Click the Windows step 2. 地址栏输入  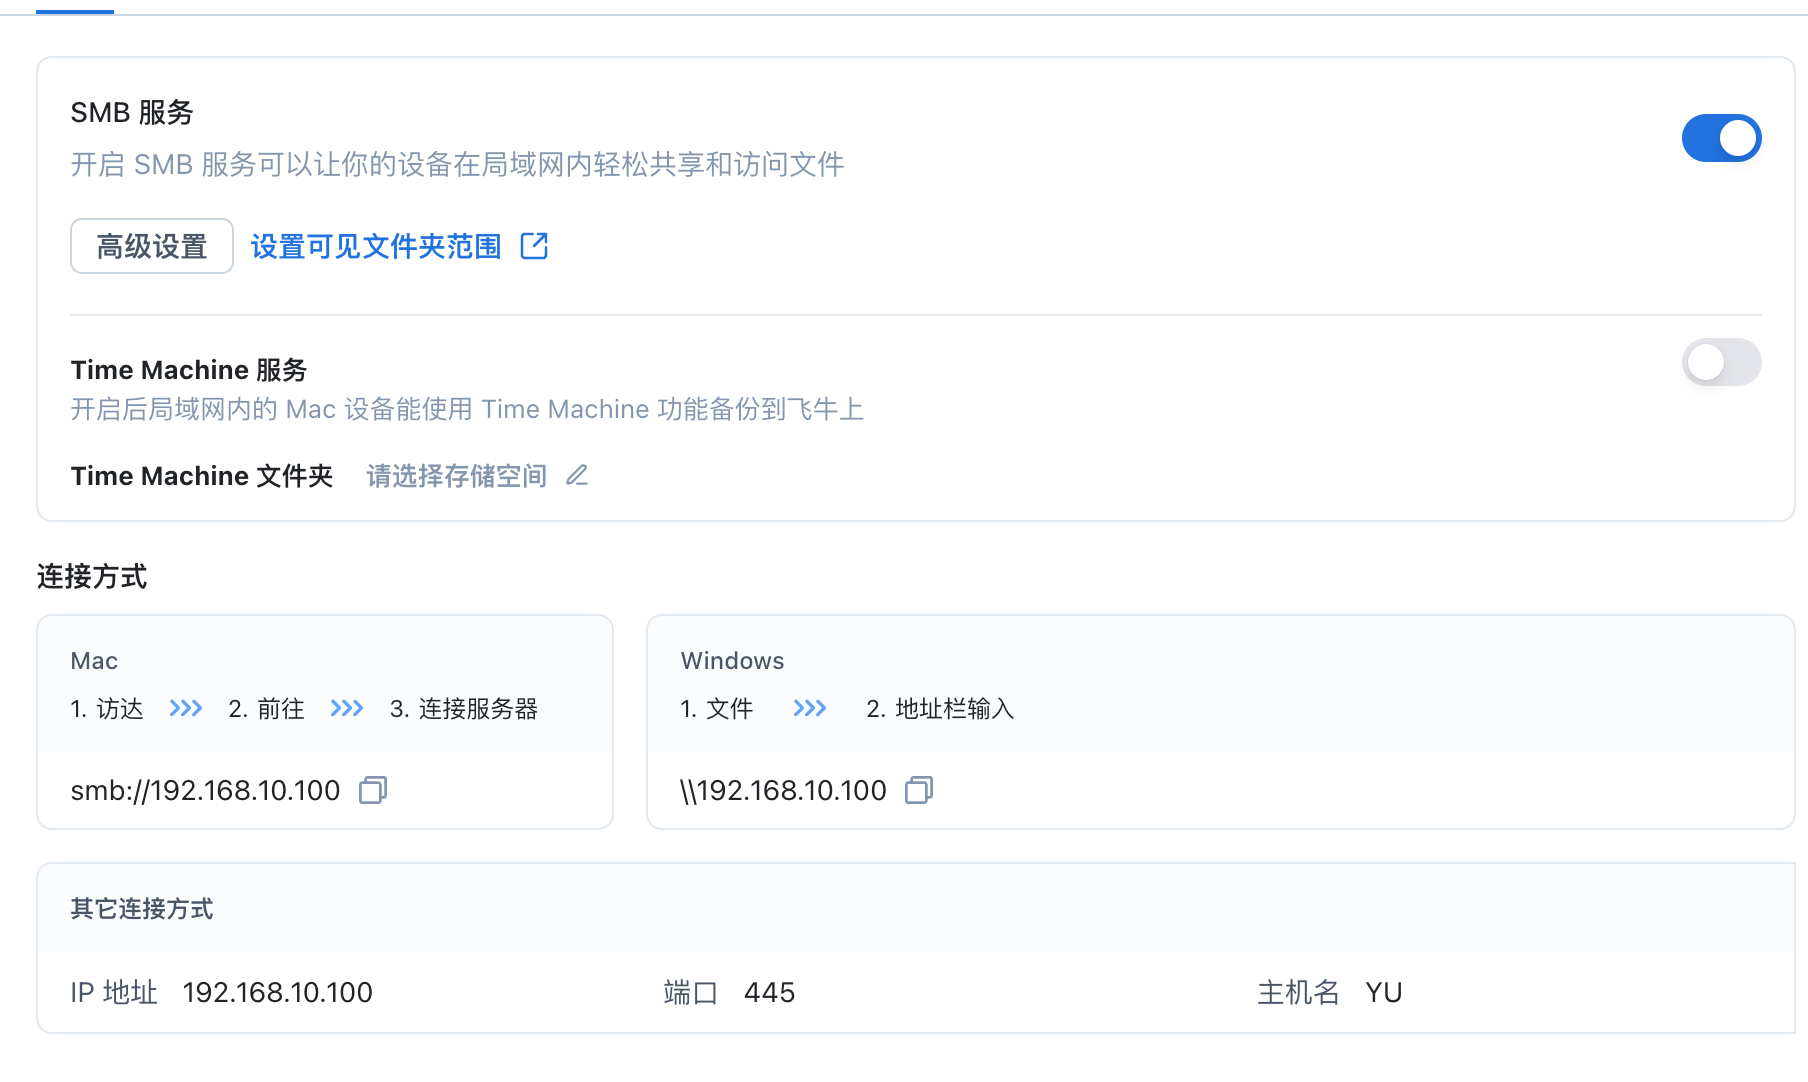[x=940, y=709]
